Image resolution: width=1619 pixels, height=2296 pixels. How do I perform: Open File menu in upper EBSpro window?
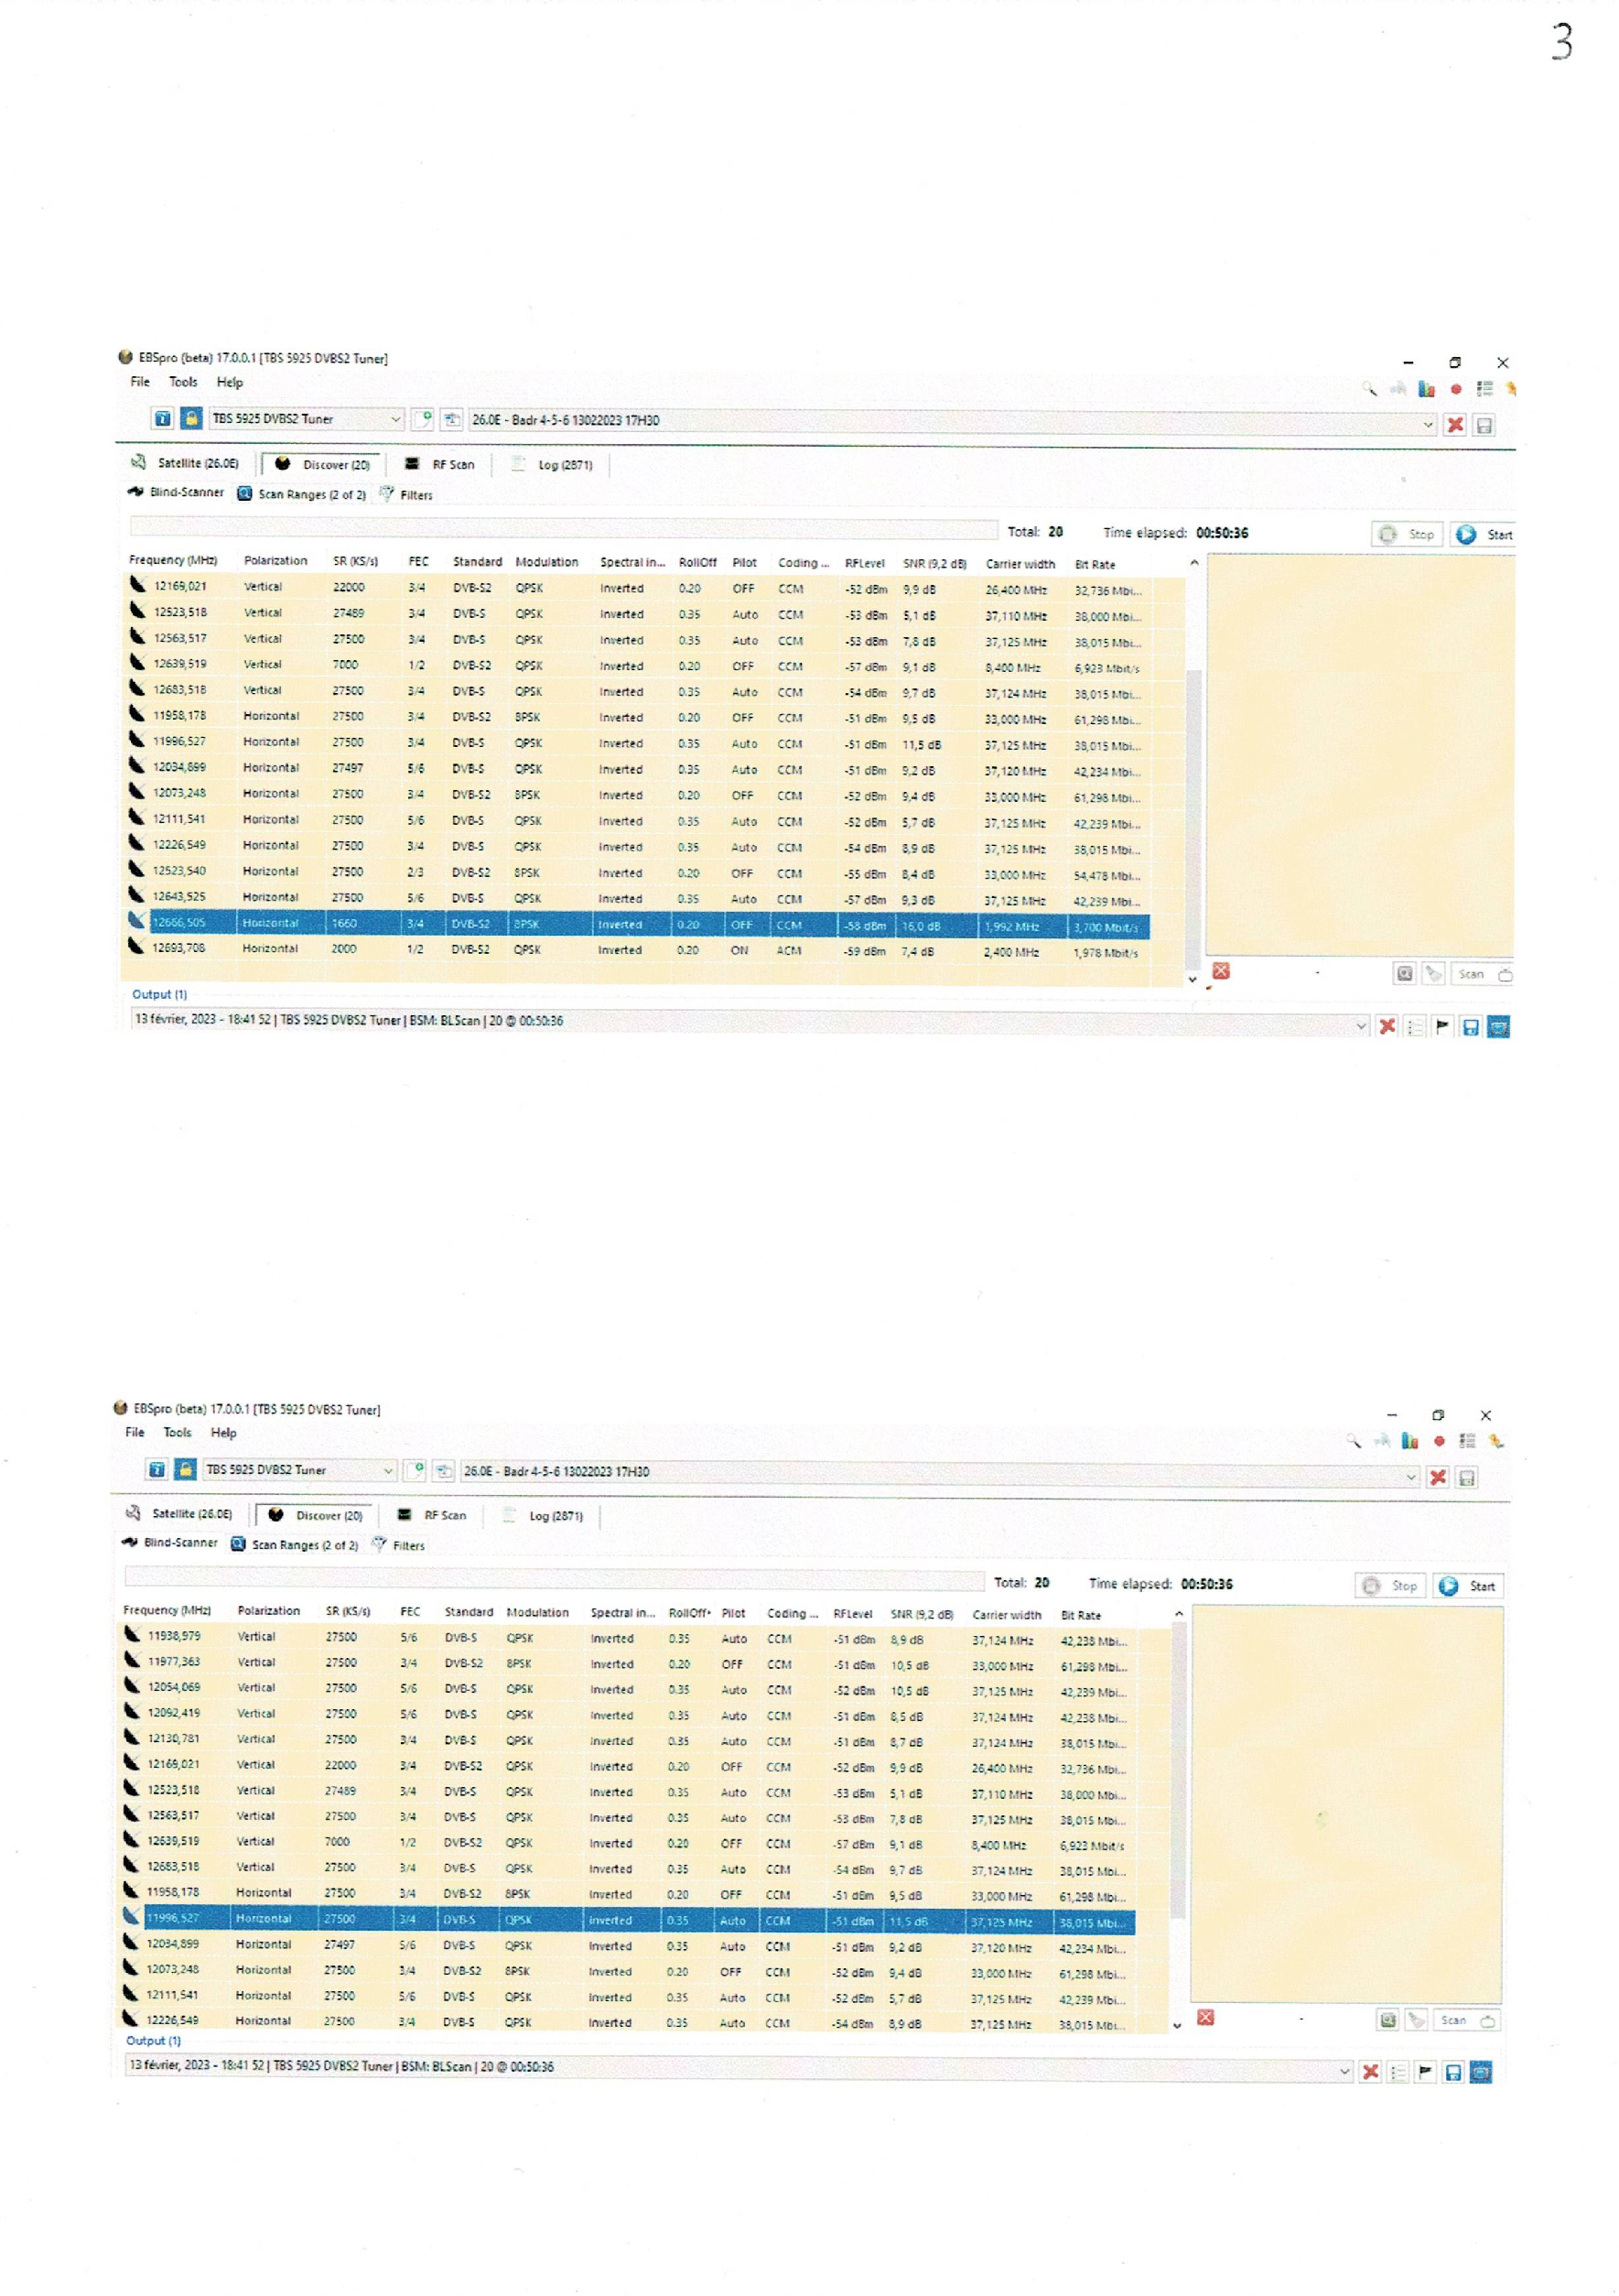click(x=140, y=382)
